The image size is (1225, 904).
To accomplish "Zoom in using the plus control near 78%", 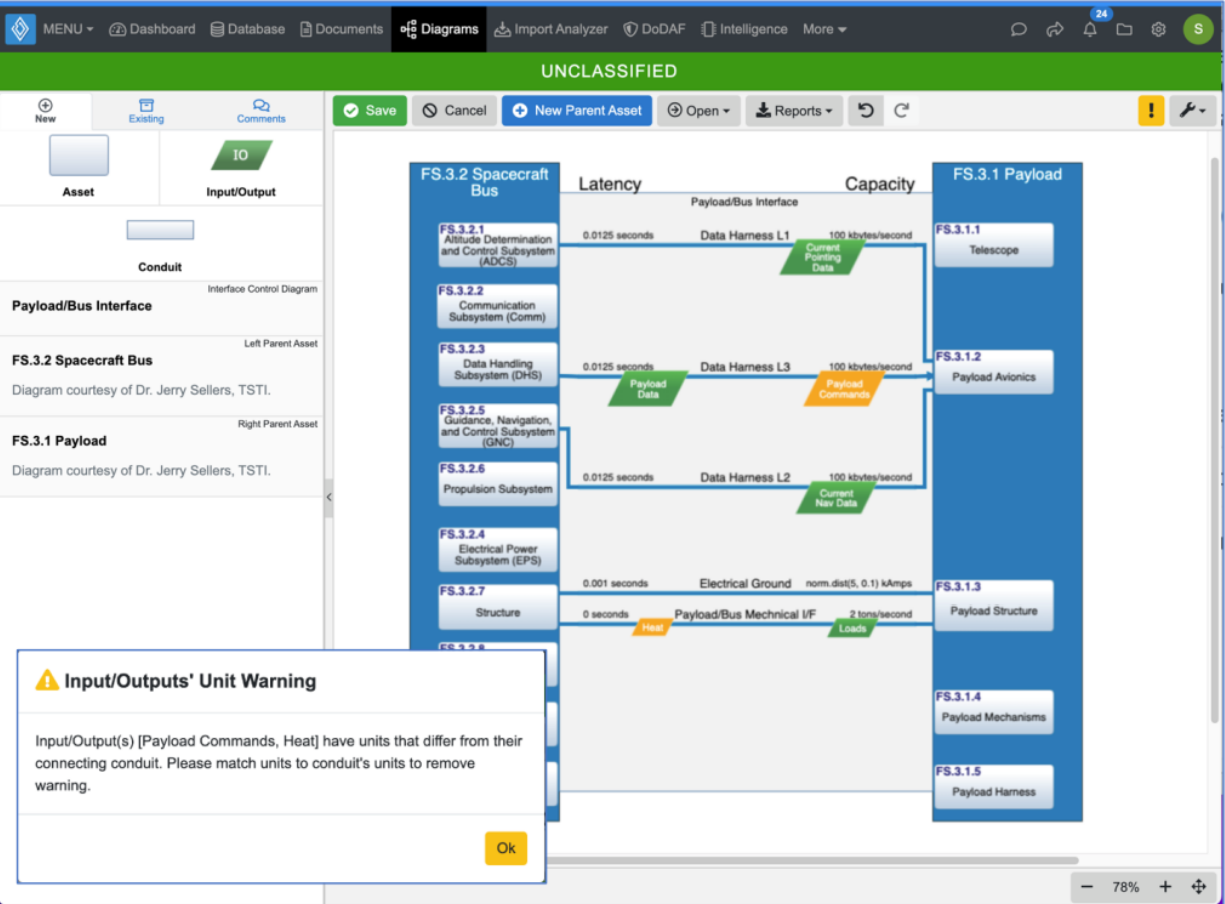I will (1165, 886).
